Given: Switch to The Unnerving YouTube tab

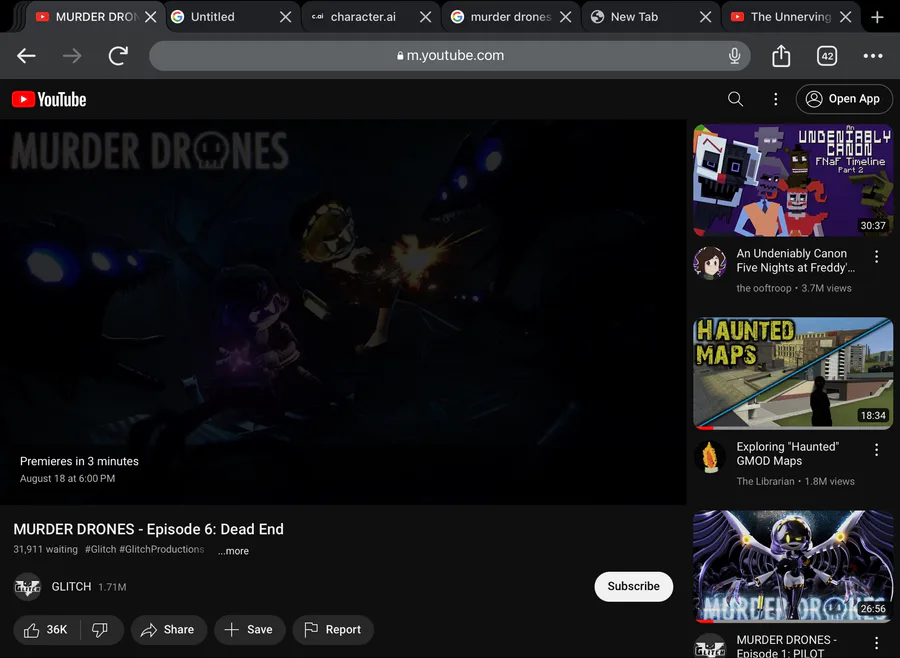Looking at the screenshot, I should pos(781,17).
